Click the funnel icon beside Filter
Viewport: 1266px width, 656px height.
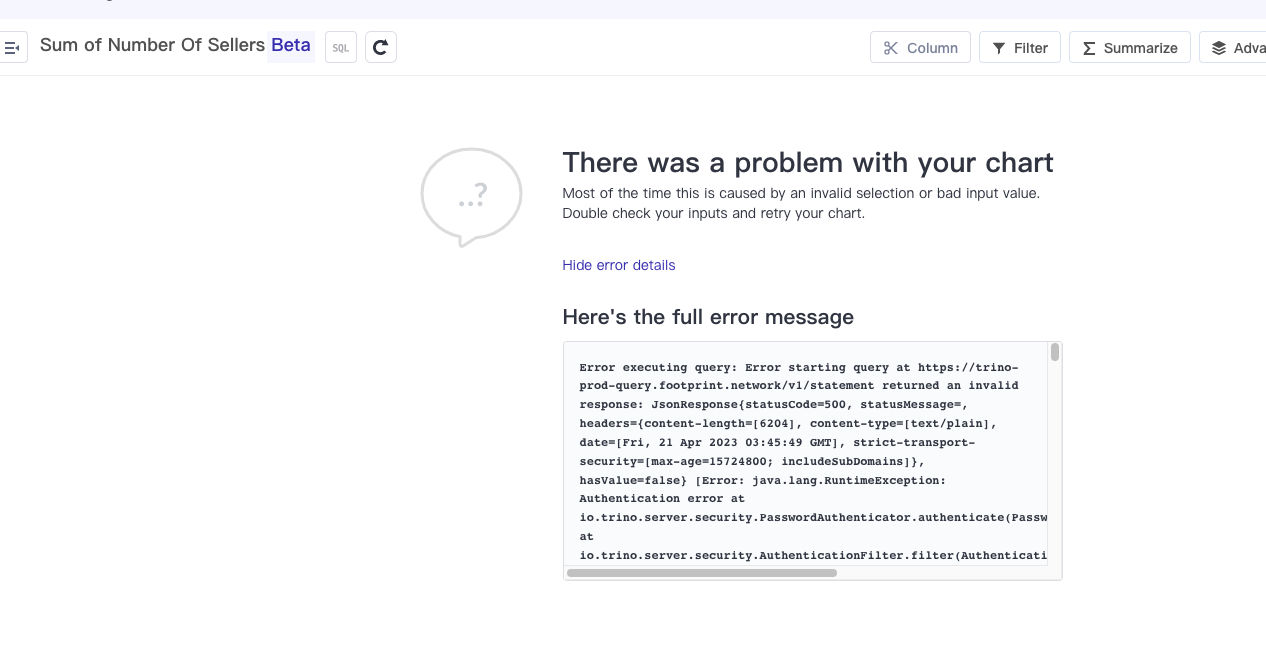click(x=998, y=47)
